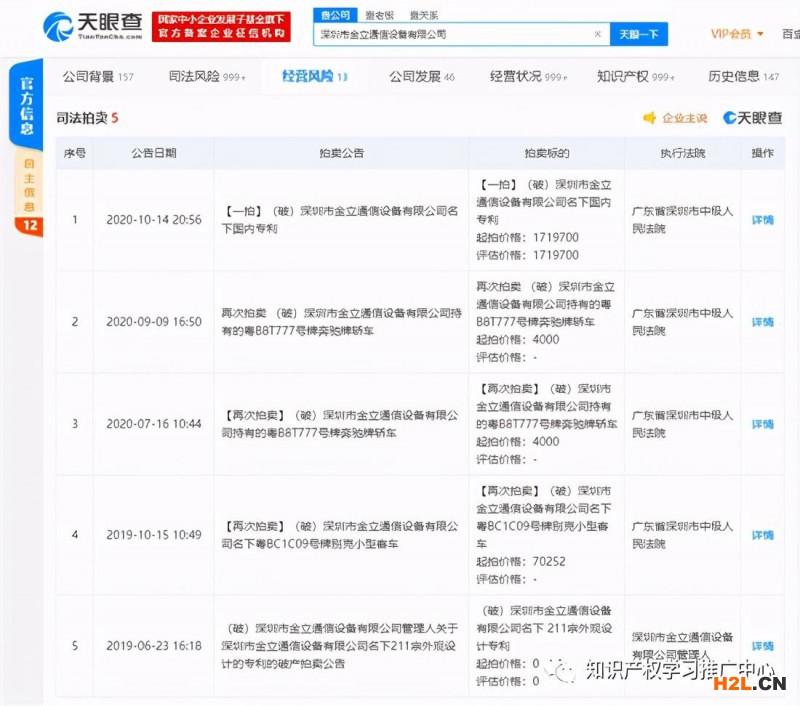800x706 pixels.
Task: Select the 官方信息 side tab
Action: point(26,105)
